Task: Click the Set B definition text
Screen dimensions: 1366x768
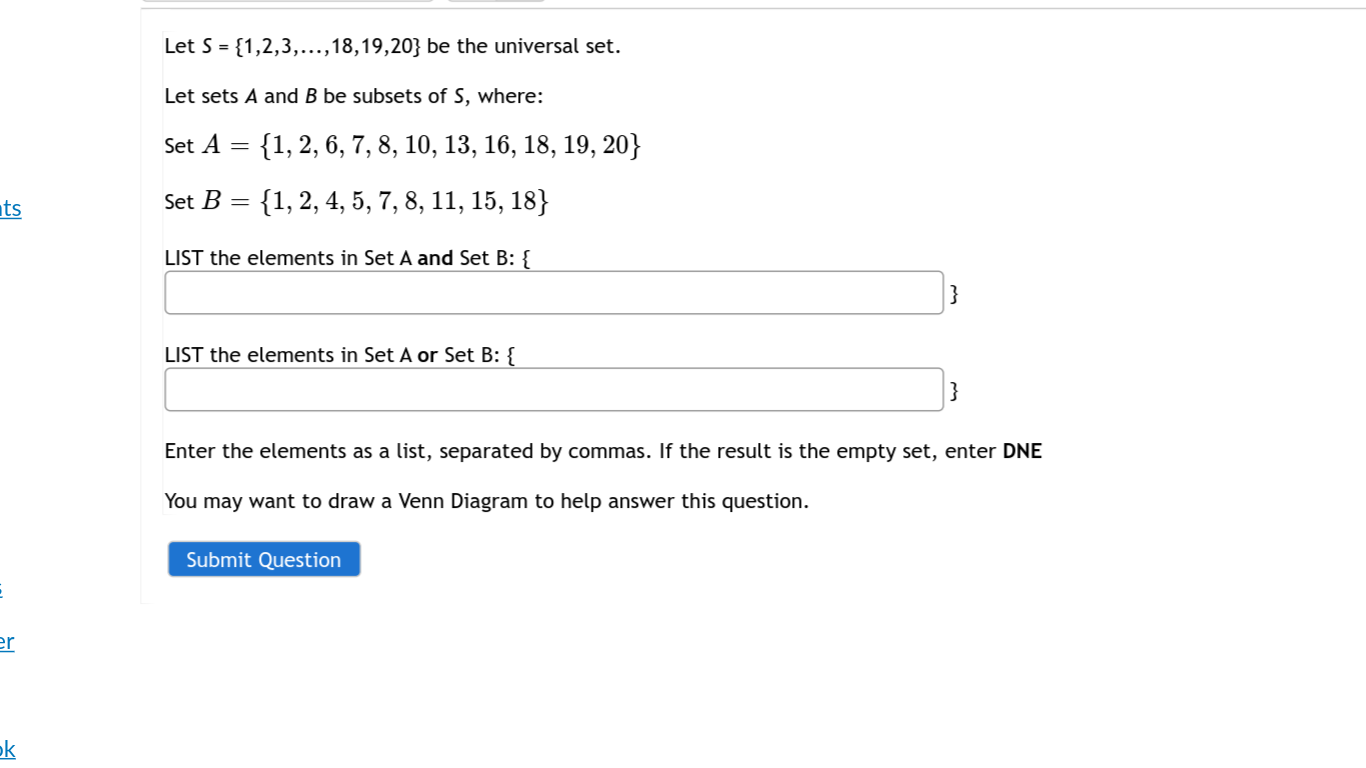Action: [x=356, y=201]
